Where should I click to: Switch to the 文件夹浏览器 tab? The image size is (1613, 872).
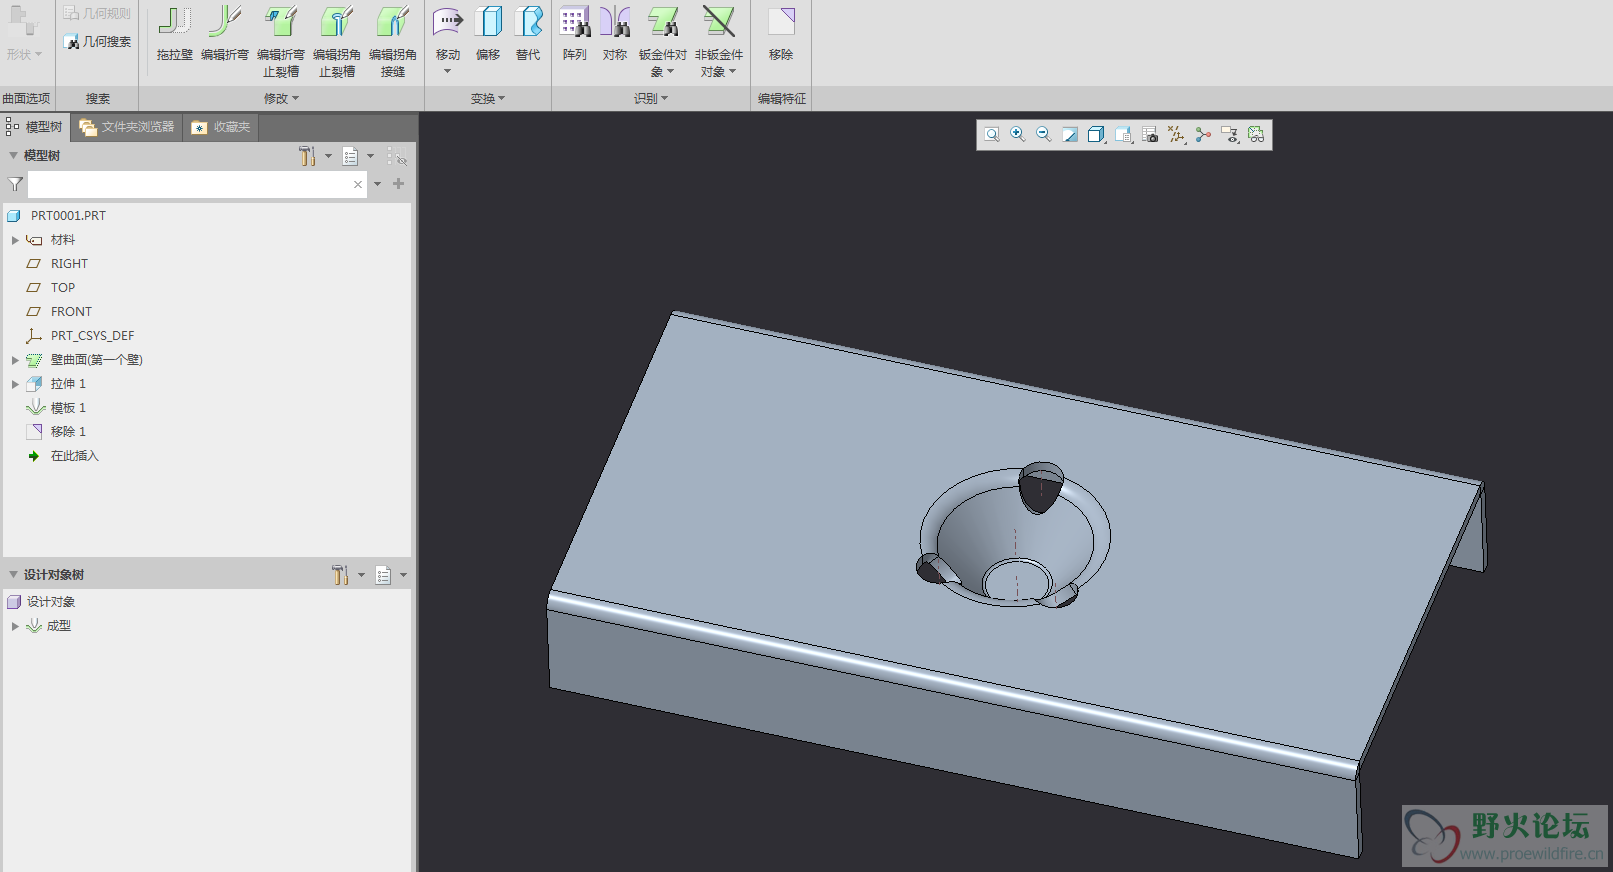pos(127,127)
